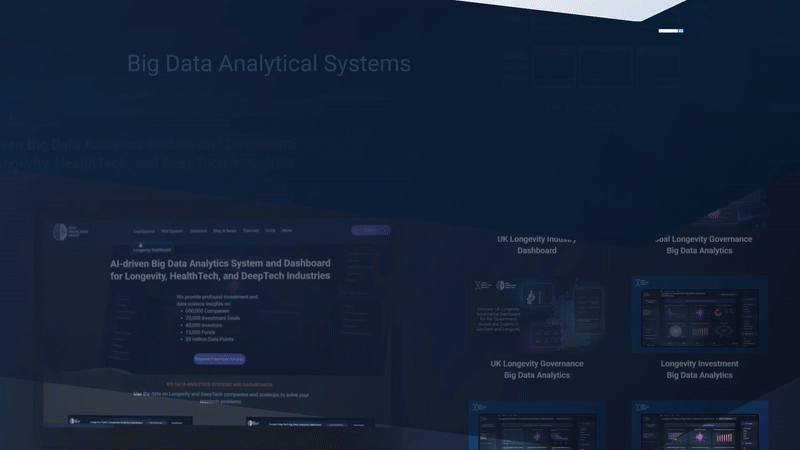Viewport: 800px width, 450px height.
Task: Expand the More menu in navigation
Action: (287, 231)
